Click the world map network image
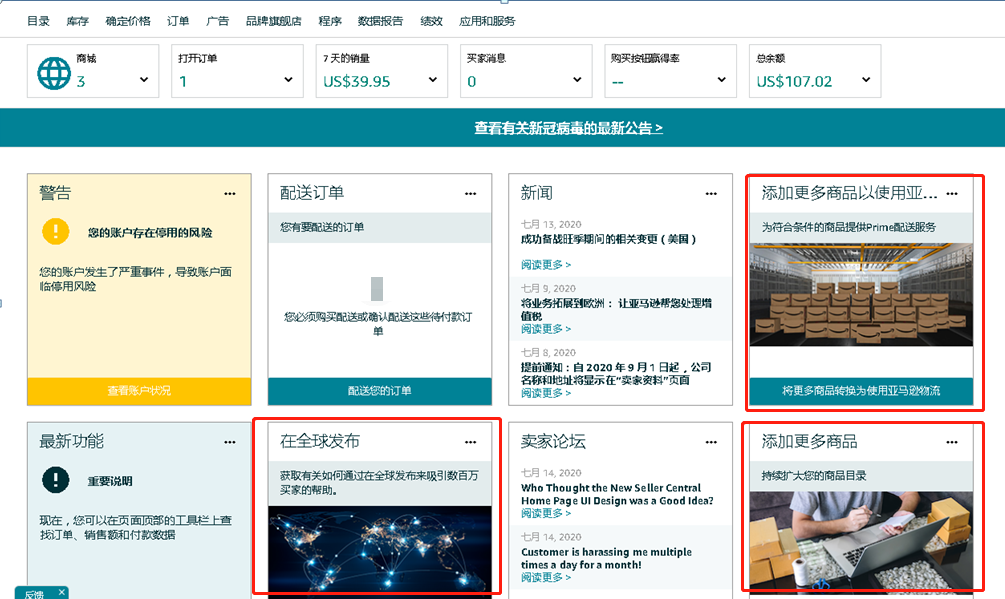Screen dimensions: 1005x599 click(380, 548)
